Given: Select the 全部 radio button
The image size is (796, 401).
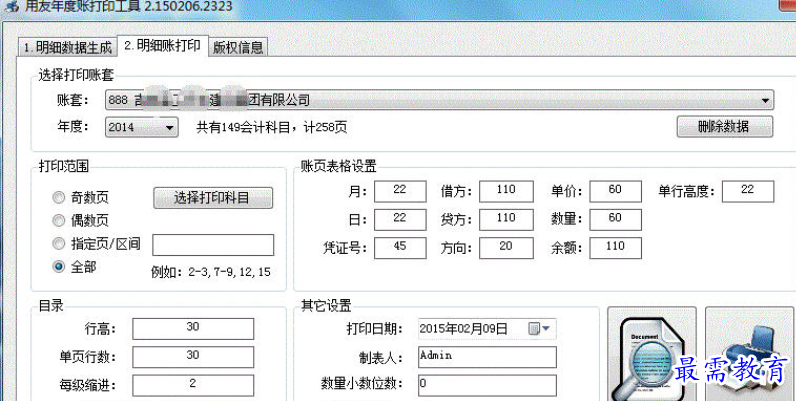Looking at the screenshot, I should tap(59, 266).
